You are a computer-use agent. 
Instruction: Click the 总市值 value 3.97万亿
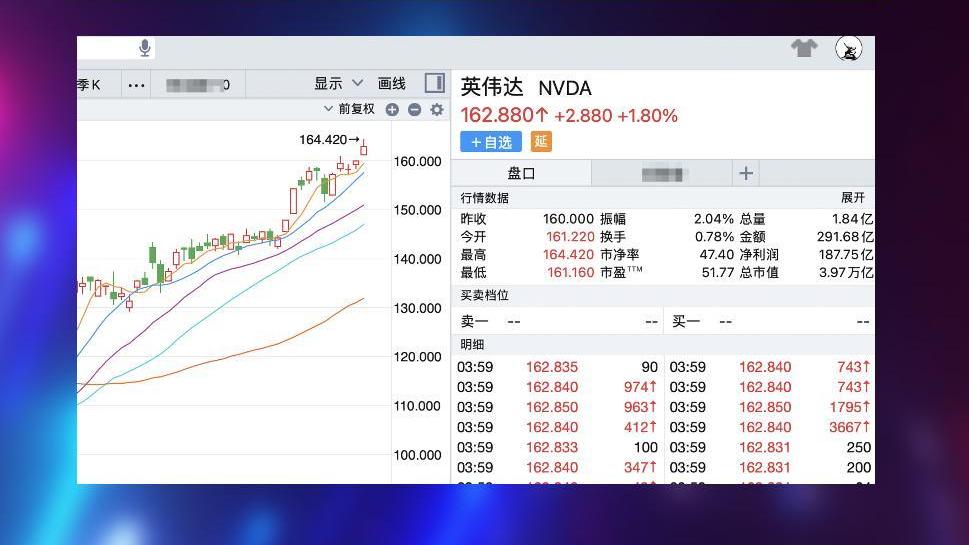(x=845, y=272)
